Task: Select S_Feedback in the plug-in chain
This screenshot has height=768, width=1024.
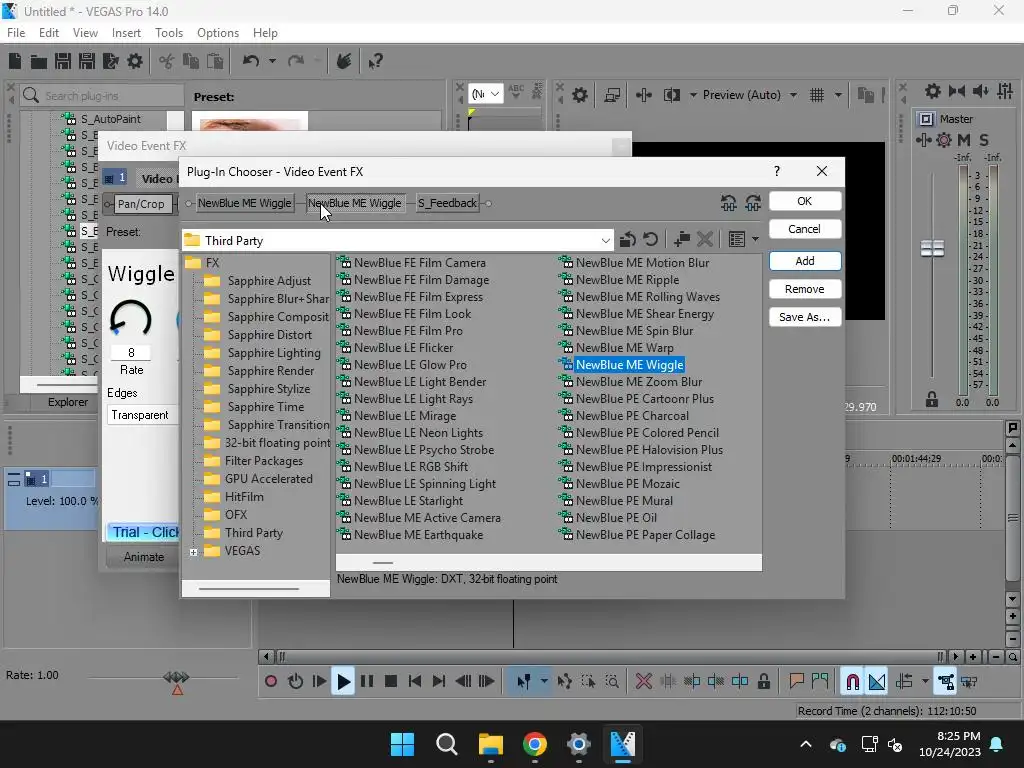Action: (x=448, y=203)
